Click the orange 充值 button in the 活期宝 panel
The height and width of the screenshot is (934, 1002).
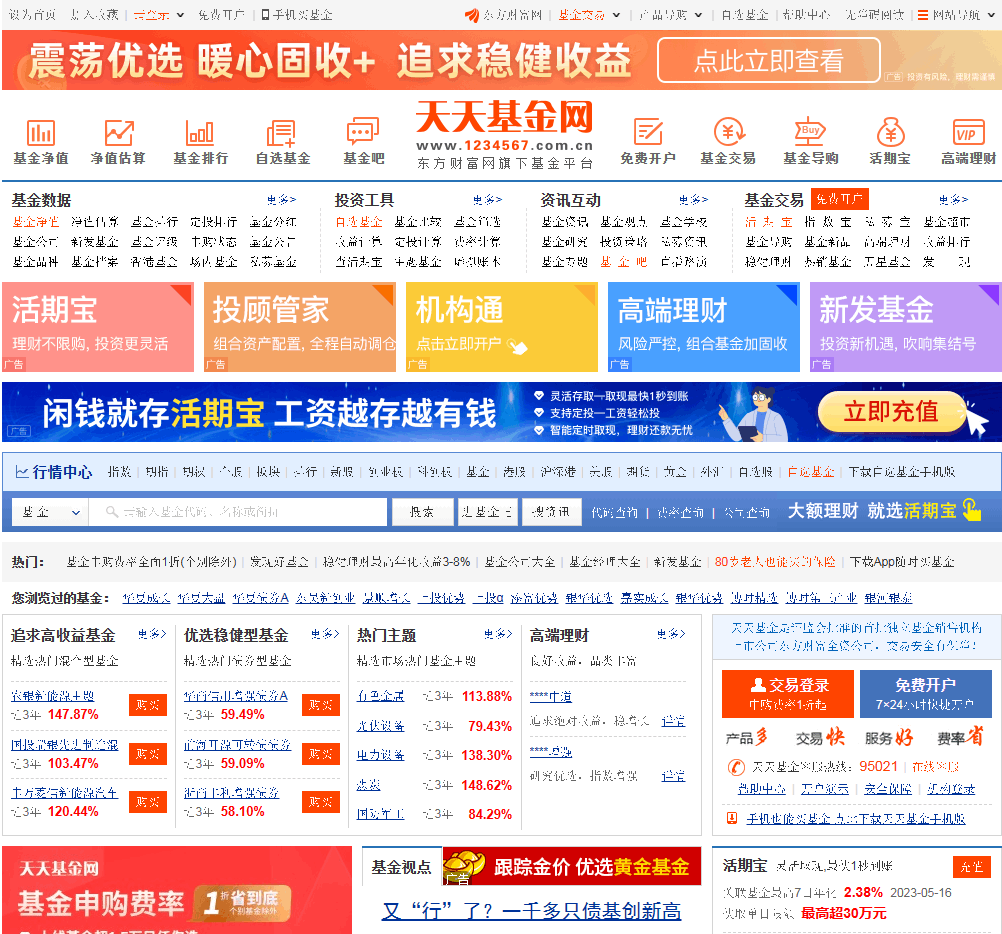pos(971,867)
